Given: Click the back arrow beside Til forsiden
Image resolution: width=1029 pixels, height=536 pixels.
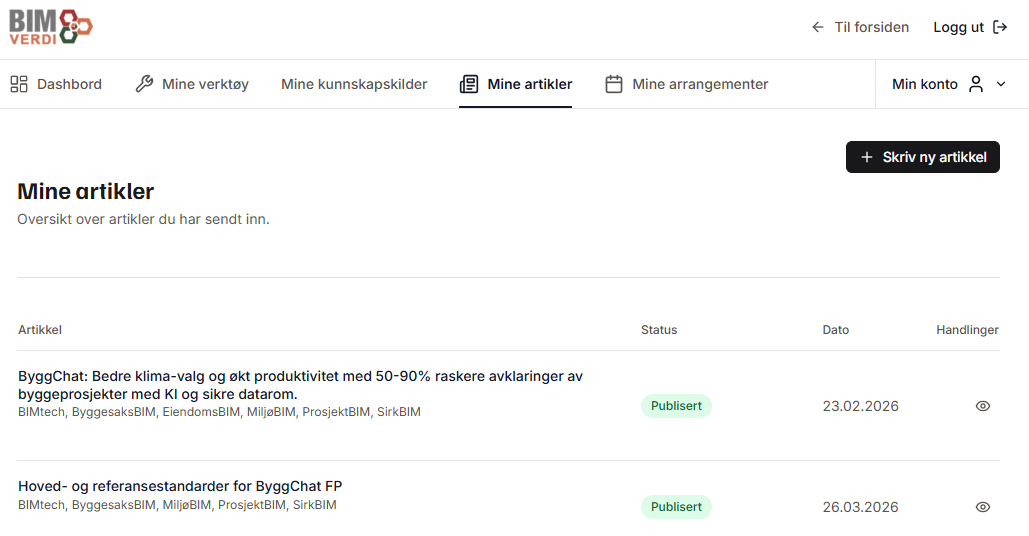Looking at the screenshot, I should (x=817, y=27).
